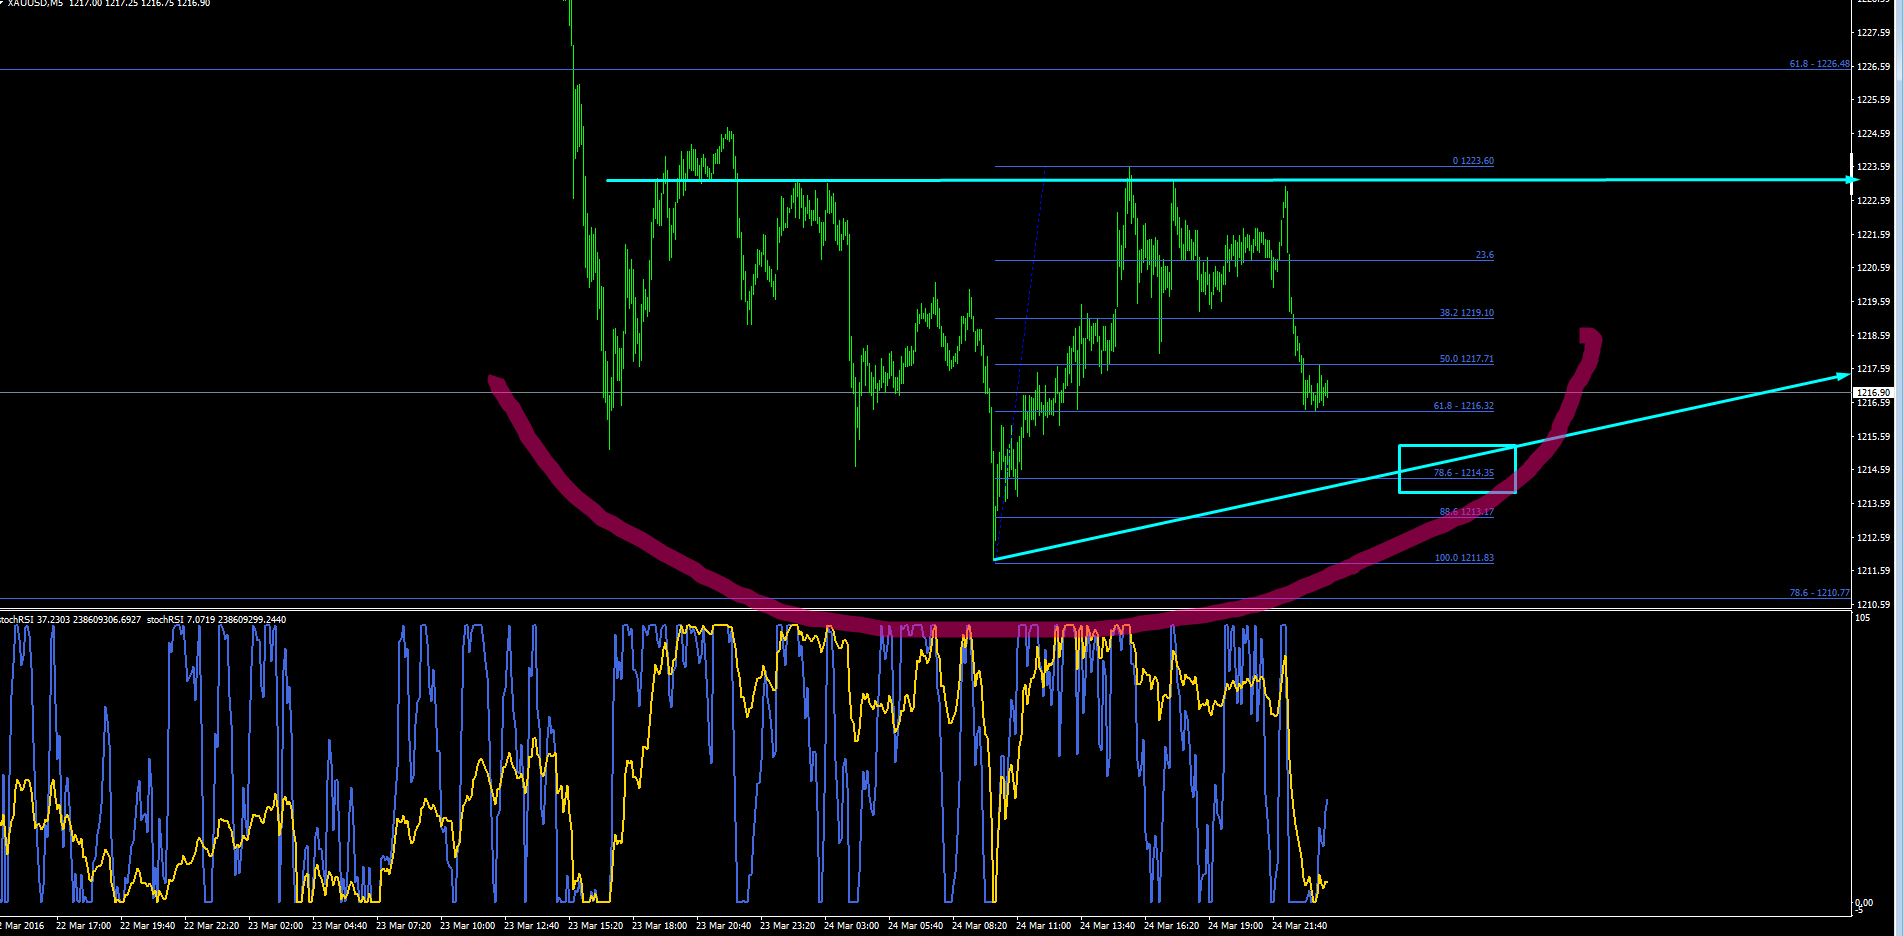The width and height of the screenshot is (1903, 936).
Task: Click the indicator scale value 105
Action: 1862,618
